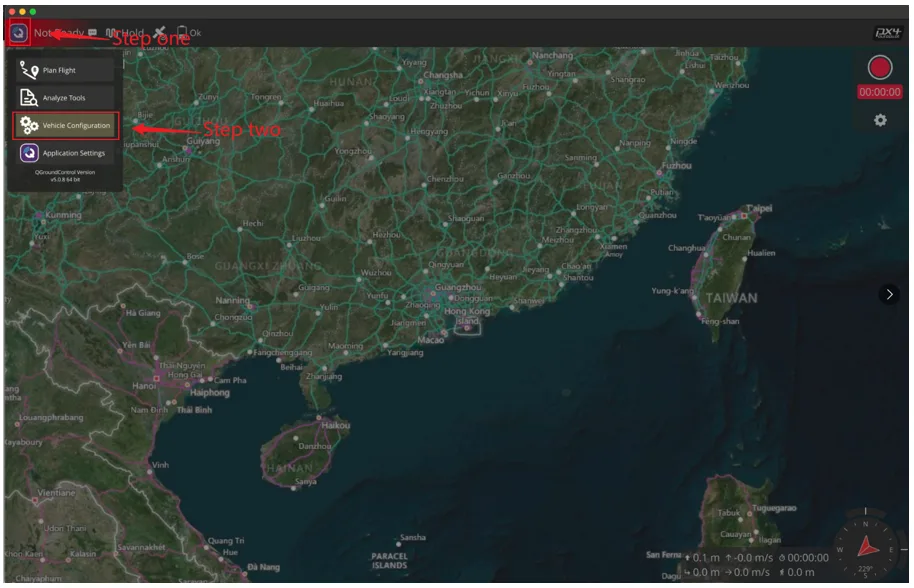Click the ground speed value 0.0 m/s

tap(752, 572)
